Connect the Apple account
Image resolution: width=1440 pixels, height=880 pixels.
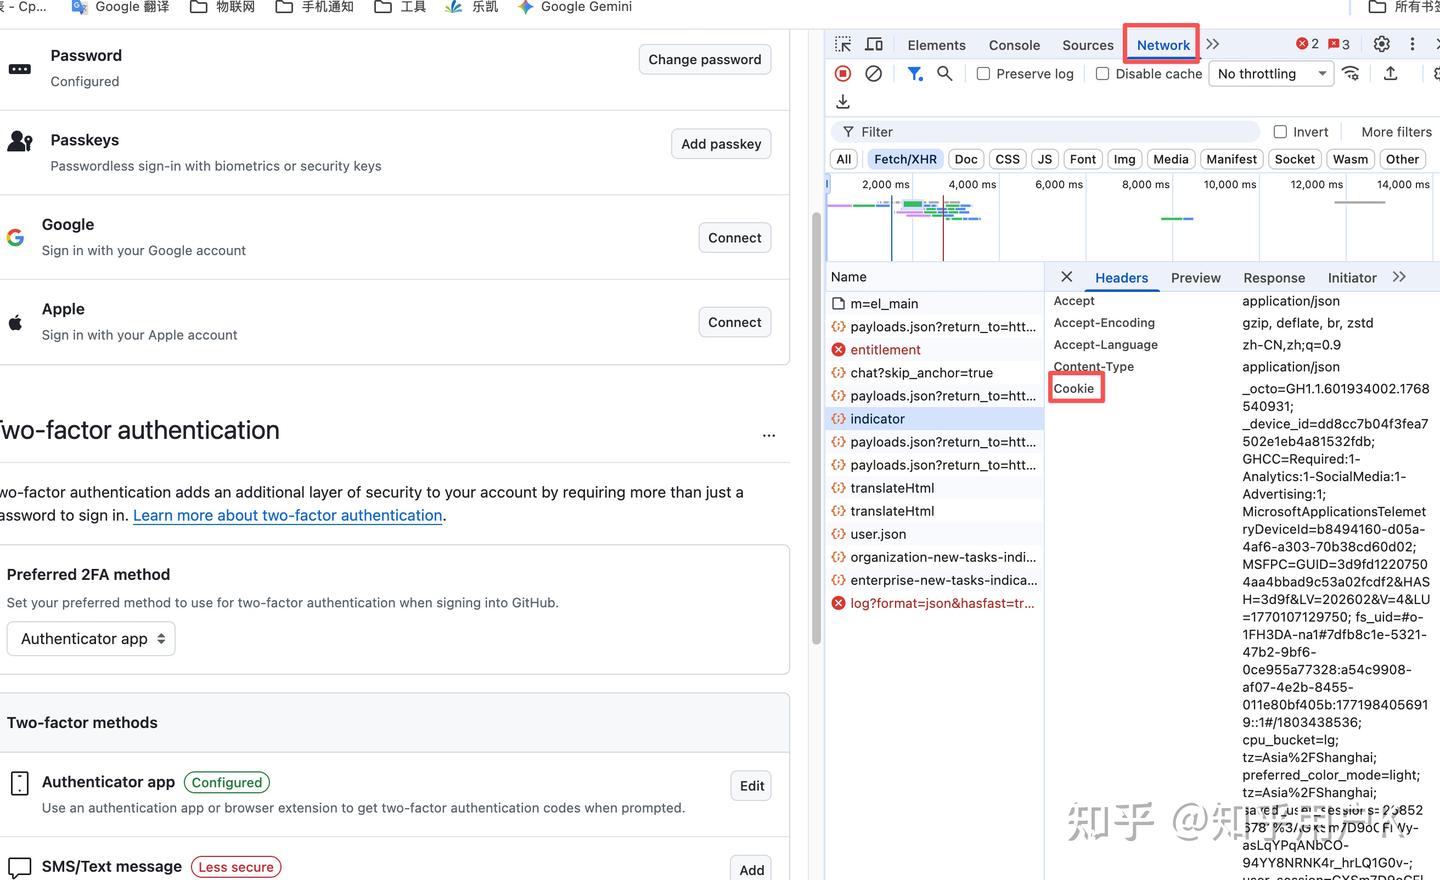click(x=735, y=322)
